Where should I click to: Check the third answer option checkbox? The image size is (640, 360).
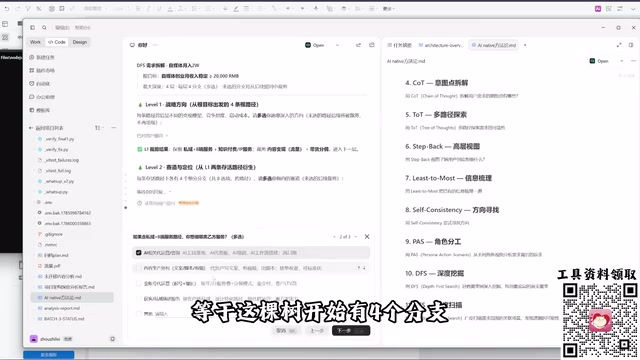click(x=139, y=283)
